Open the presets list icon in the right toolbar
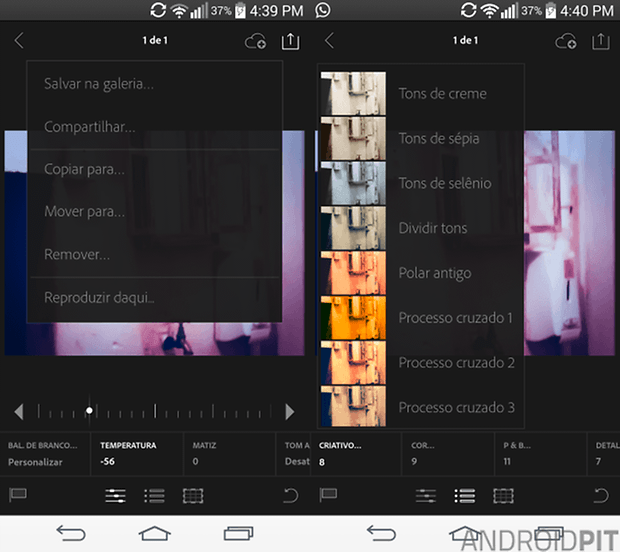The image size is (620, 552). [x=465, y=495]
